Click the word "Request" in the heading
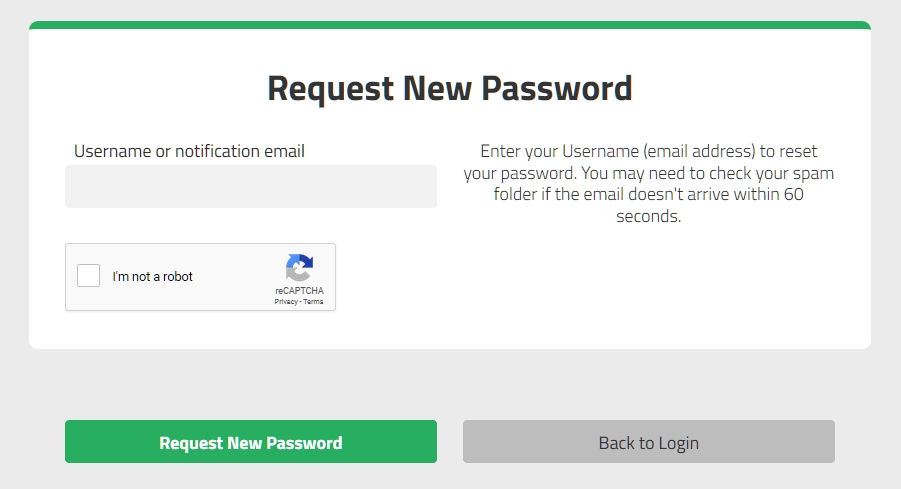 [331, 90]
